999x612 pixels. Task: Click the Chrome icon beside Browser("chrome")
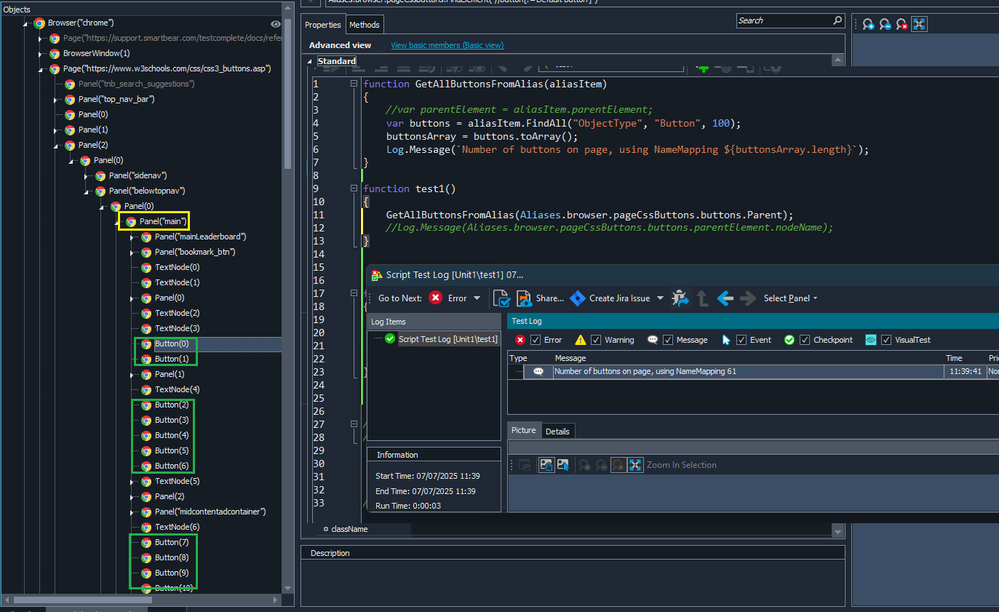point(39,22)
